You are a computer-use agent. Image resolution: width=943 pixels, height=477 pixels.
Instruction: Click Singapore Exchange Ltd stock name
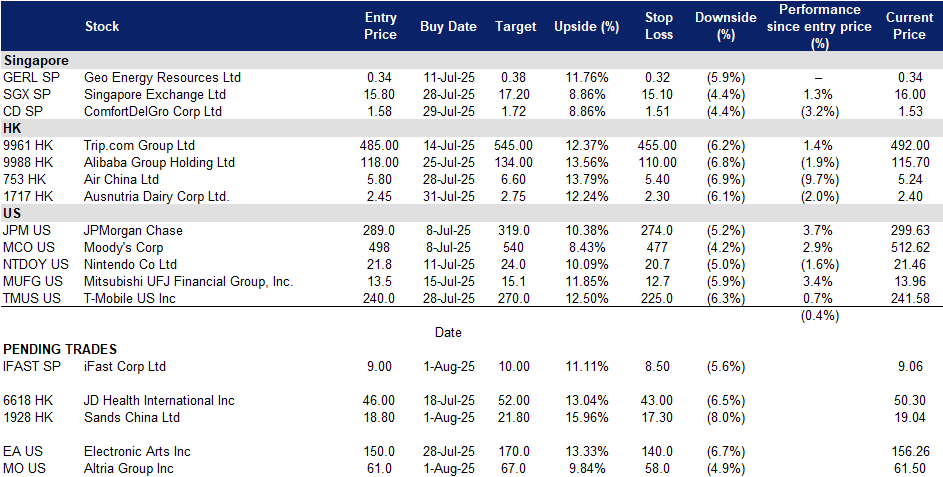tap(155, 94)
